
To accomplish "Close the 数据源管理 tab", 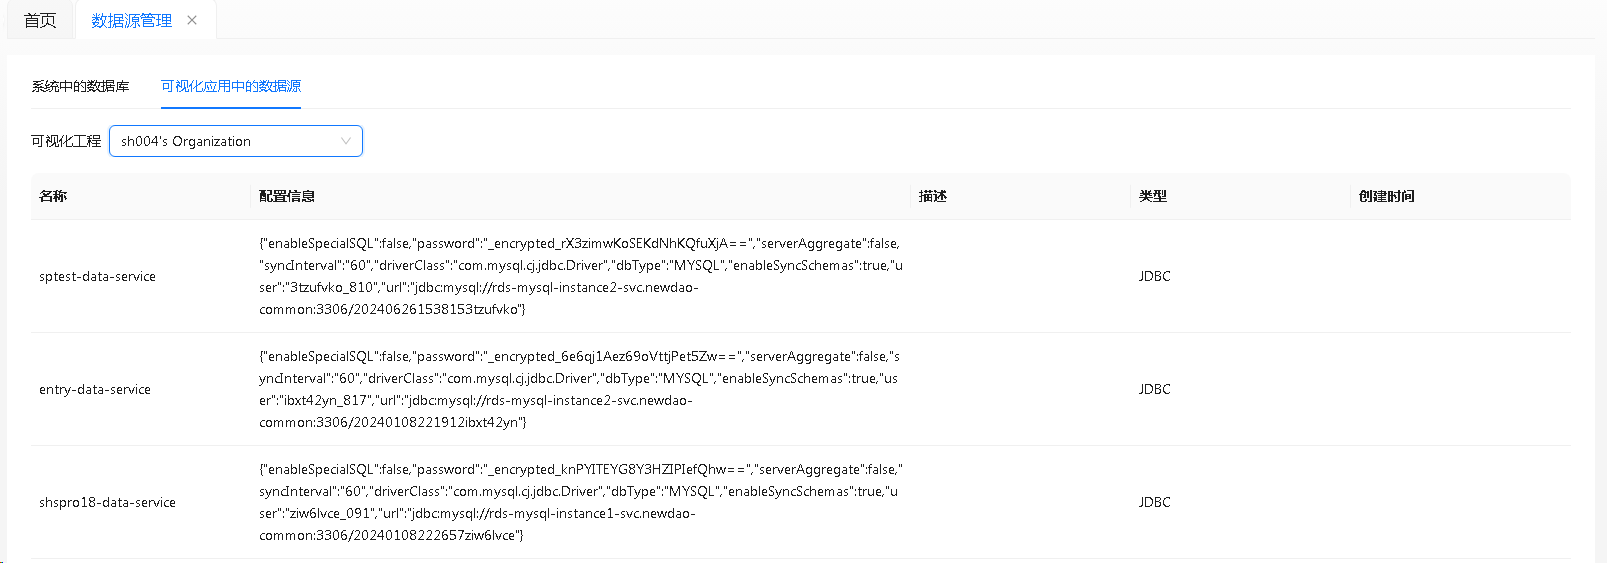I will [192, 20].
